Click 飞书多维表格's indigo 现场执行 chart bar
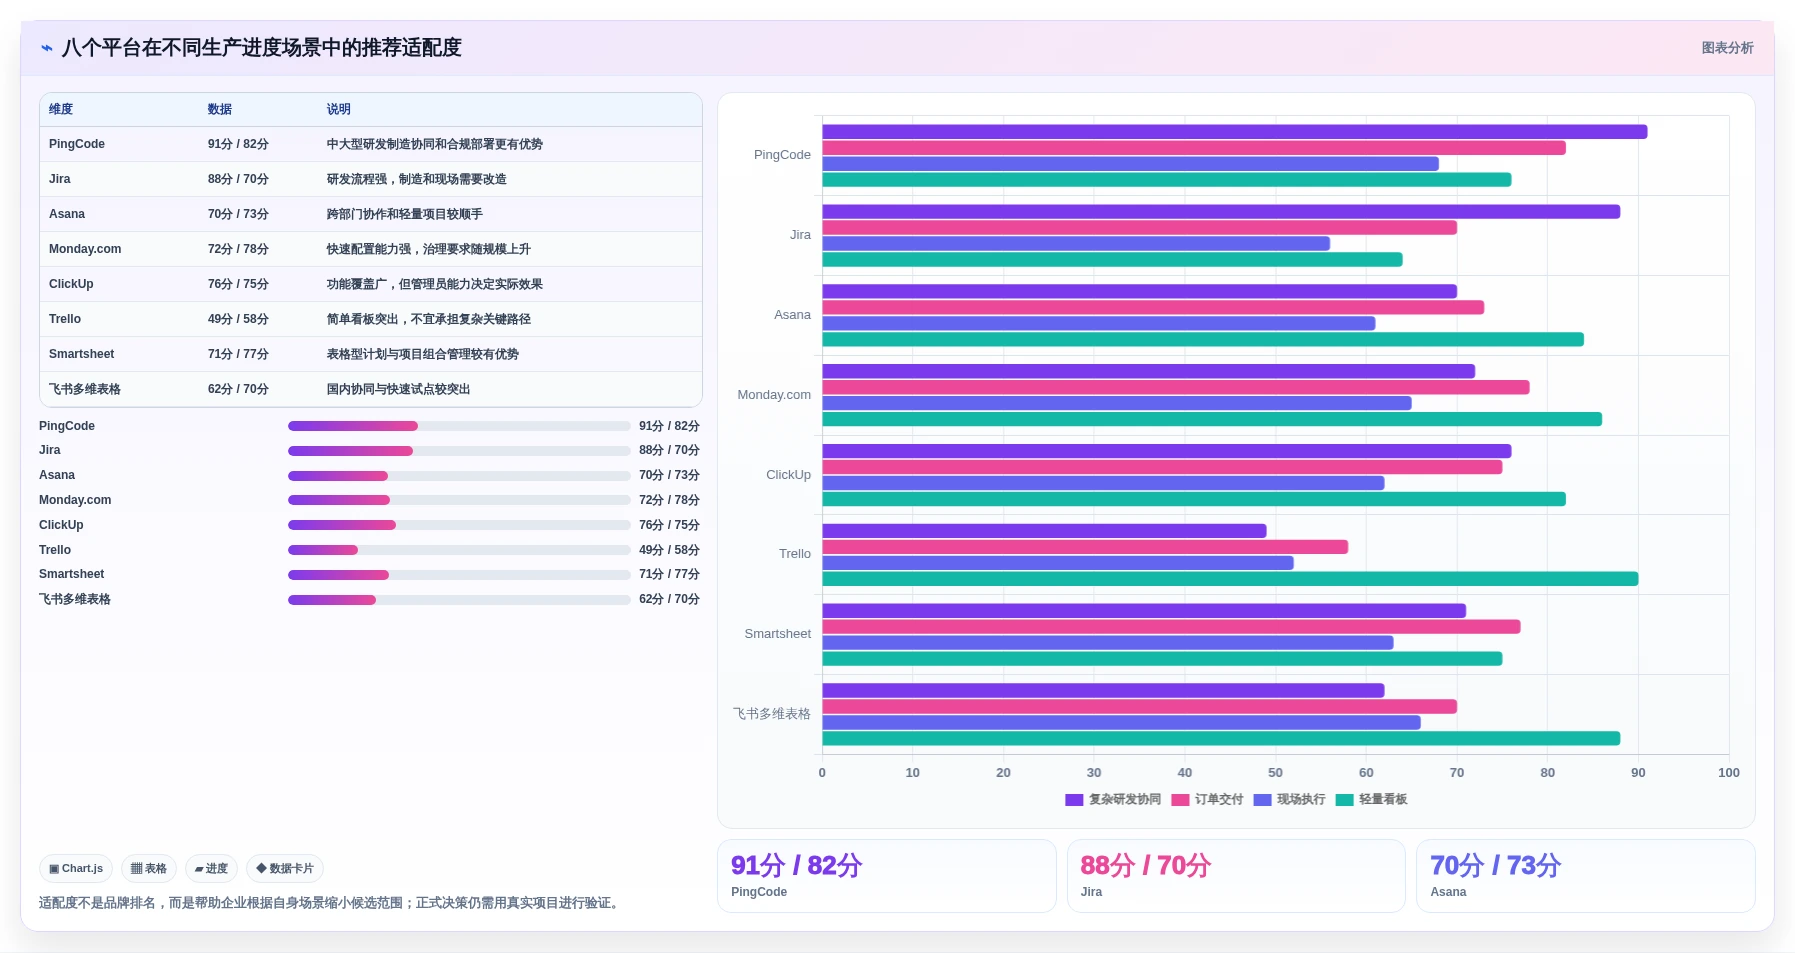Screen dimensions: 1795x953 pyautogui.click(x=1121, y=723)
